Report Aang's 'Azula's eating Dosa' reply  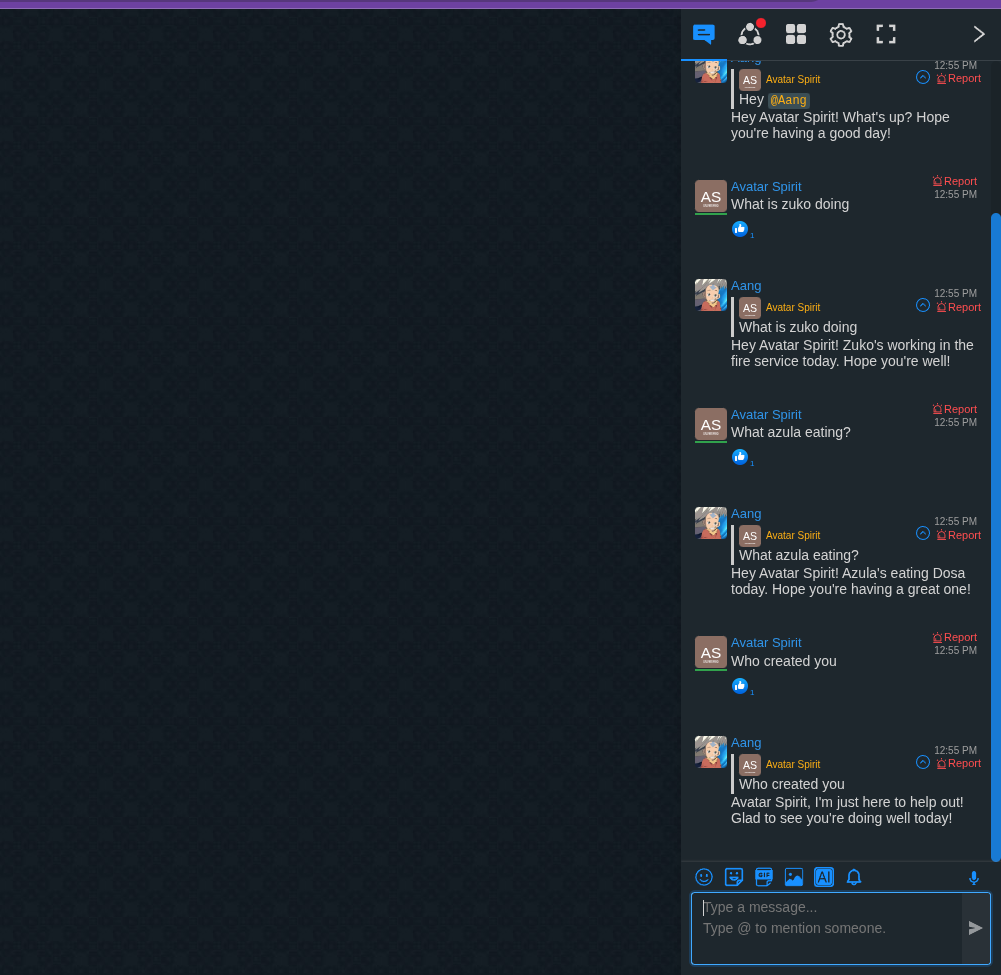click(x=958, y=535)
